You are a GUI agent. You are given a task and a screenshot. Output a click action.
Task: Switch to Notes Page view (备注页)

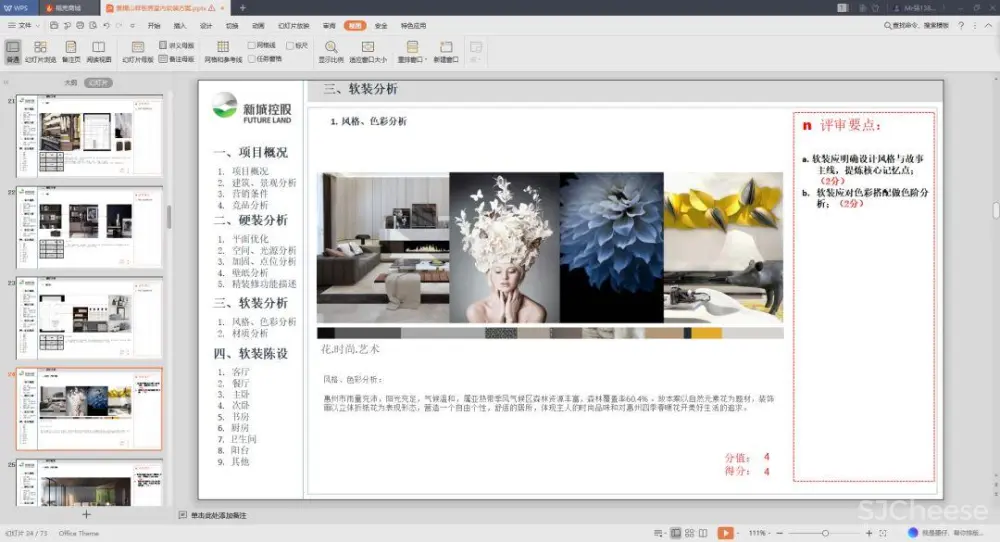(x=70, y=51)
